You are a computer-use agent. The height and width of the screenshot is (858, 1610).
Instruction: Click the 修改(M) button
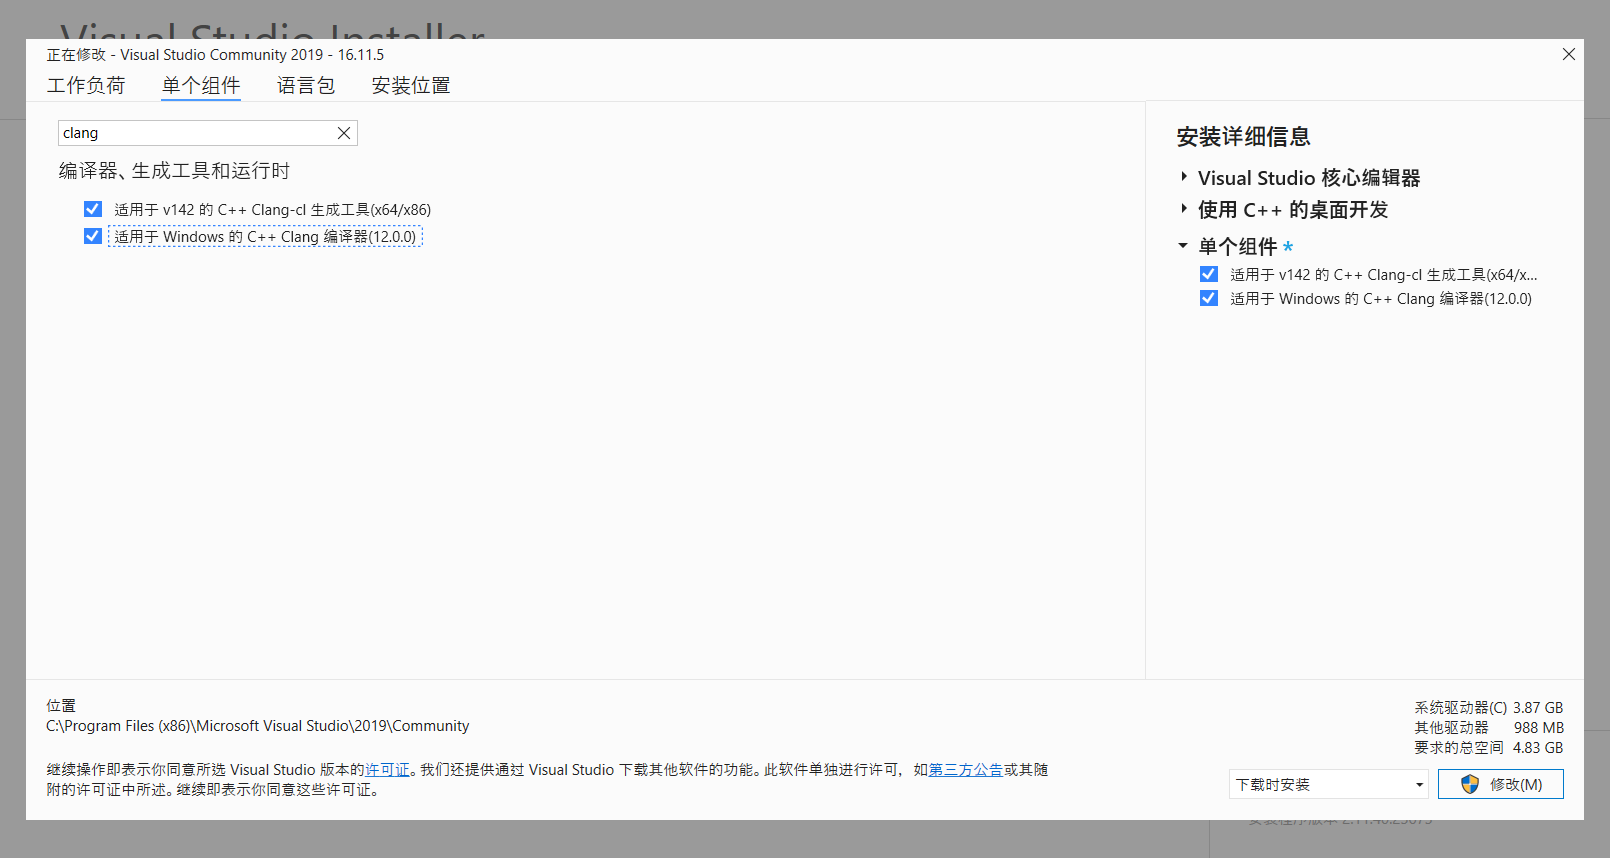[x=1500, y=784]
